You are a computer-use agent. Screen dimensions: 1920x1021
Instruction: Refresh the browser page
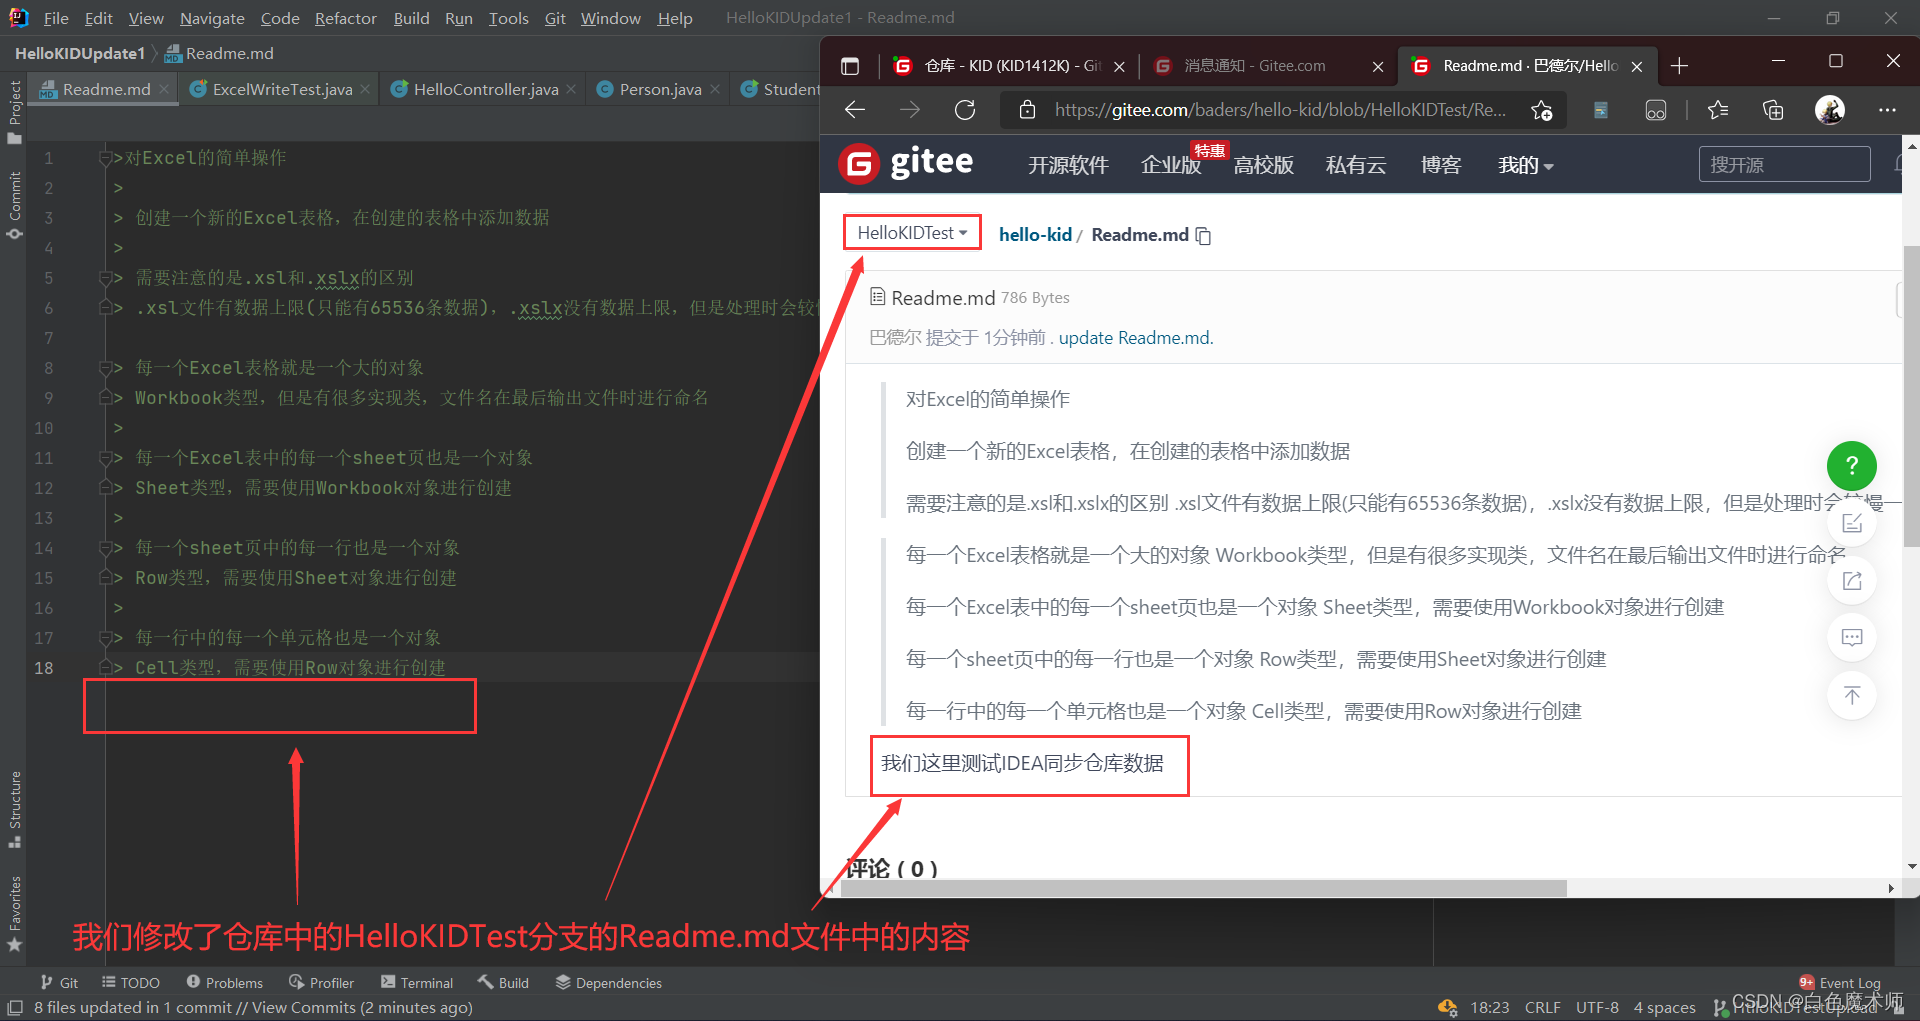(965, 110)
